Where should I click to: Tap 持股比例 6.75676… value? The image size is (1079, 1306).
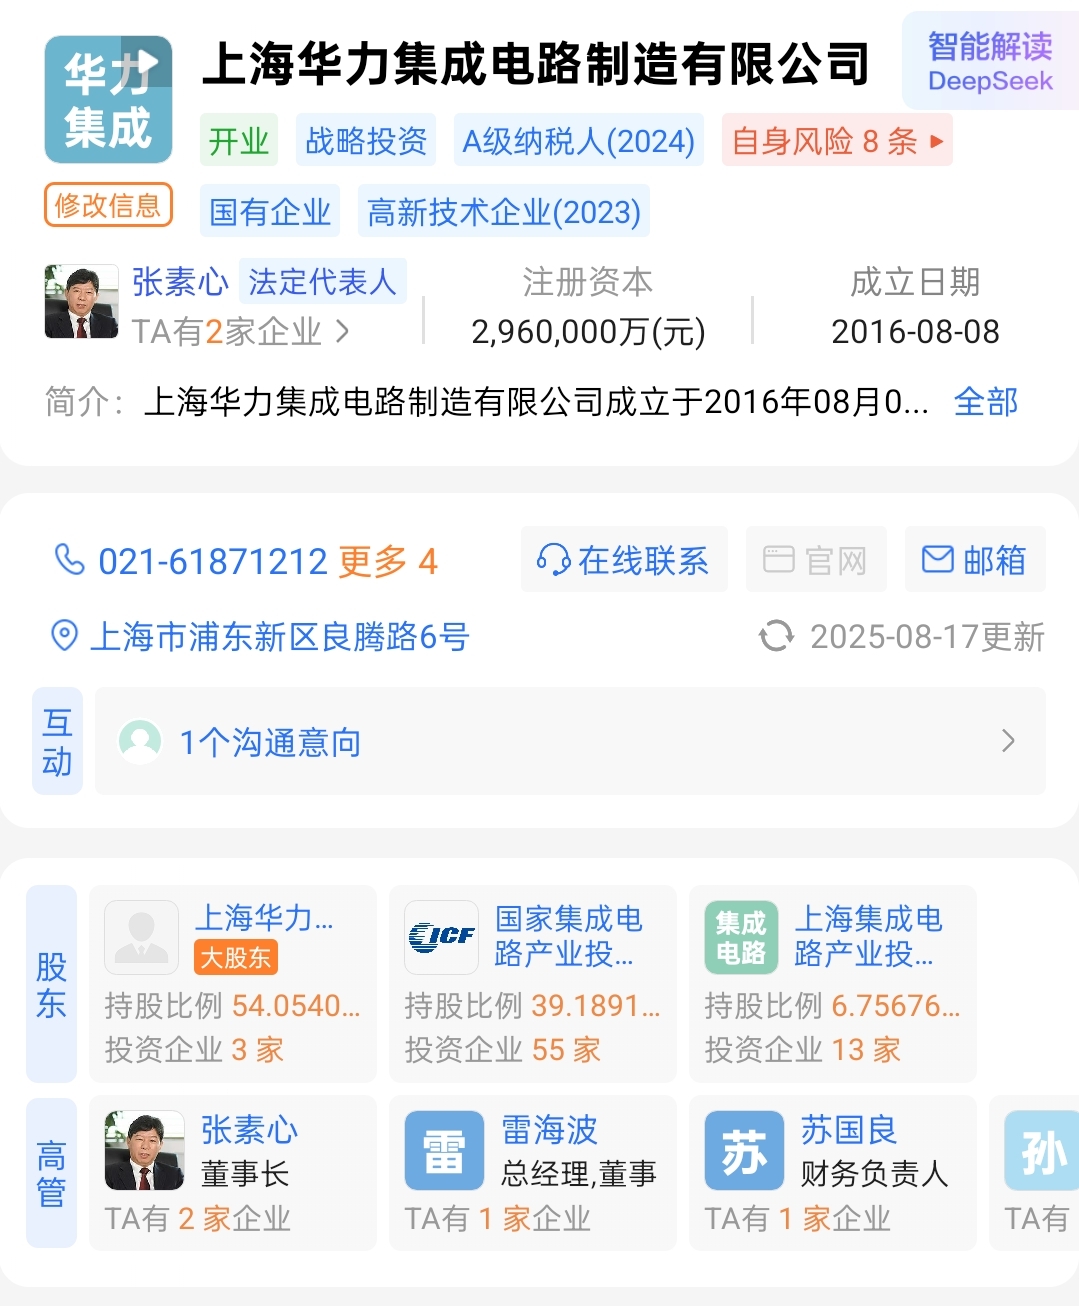[x=896, y=1005]
